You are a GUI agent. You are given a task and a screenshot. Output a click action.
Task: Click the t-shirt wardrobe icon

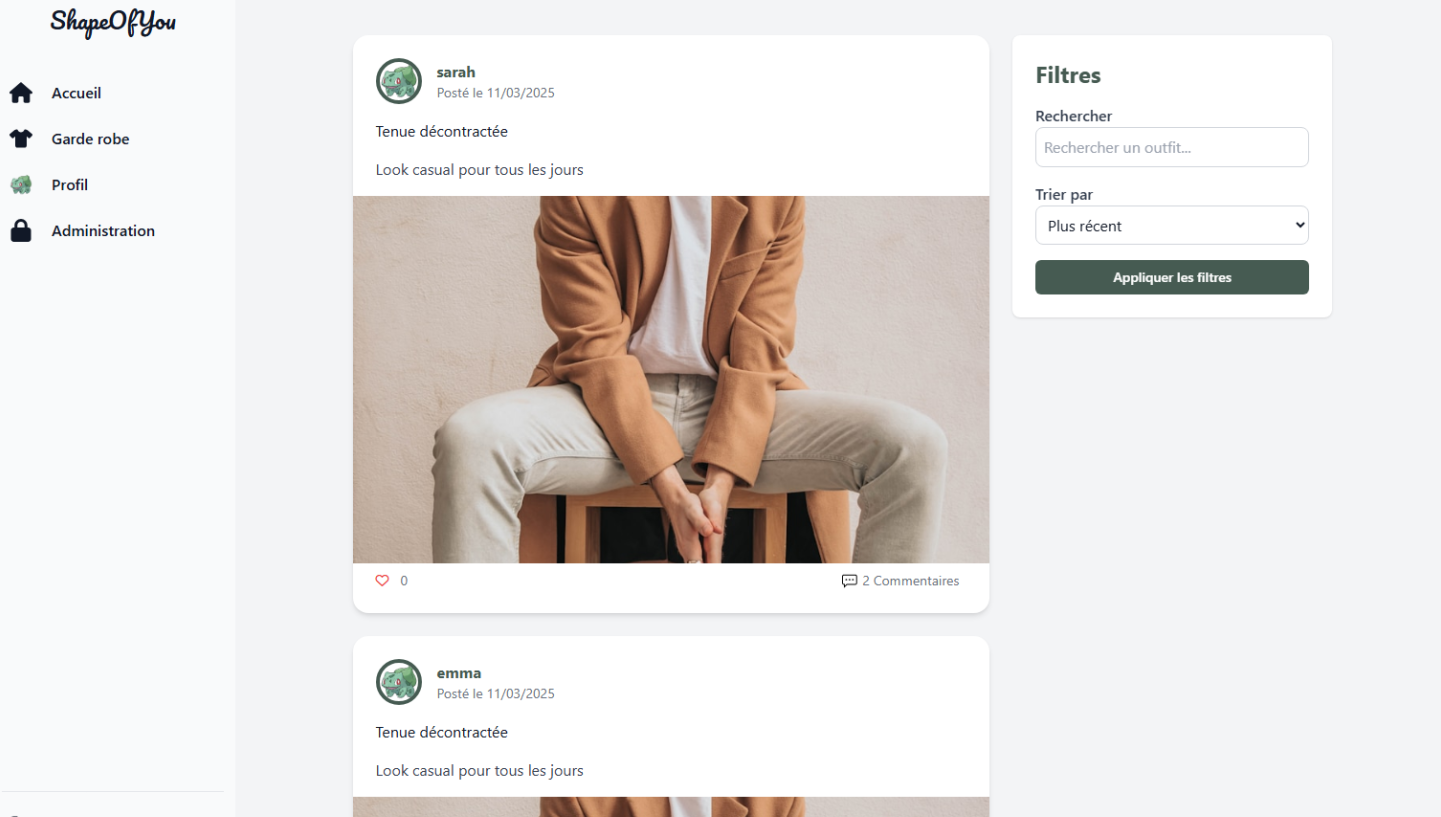coord(21,139)
